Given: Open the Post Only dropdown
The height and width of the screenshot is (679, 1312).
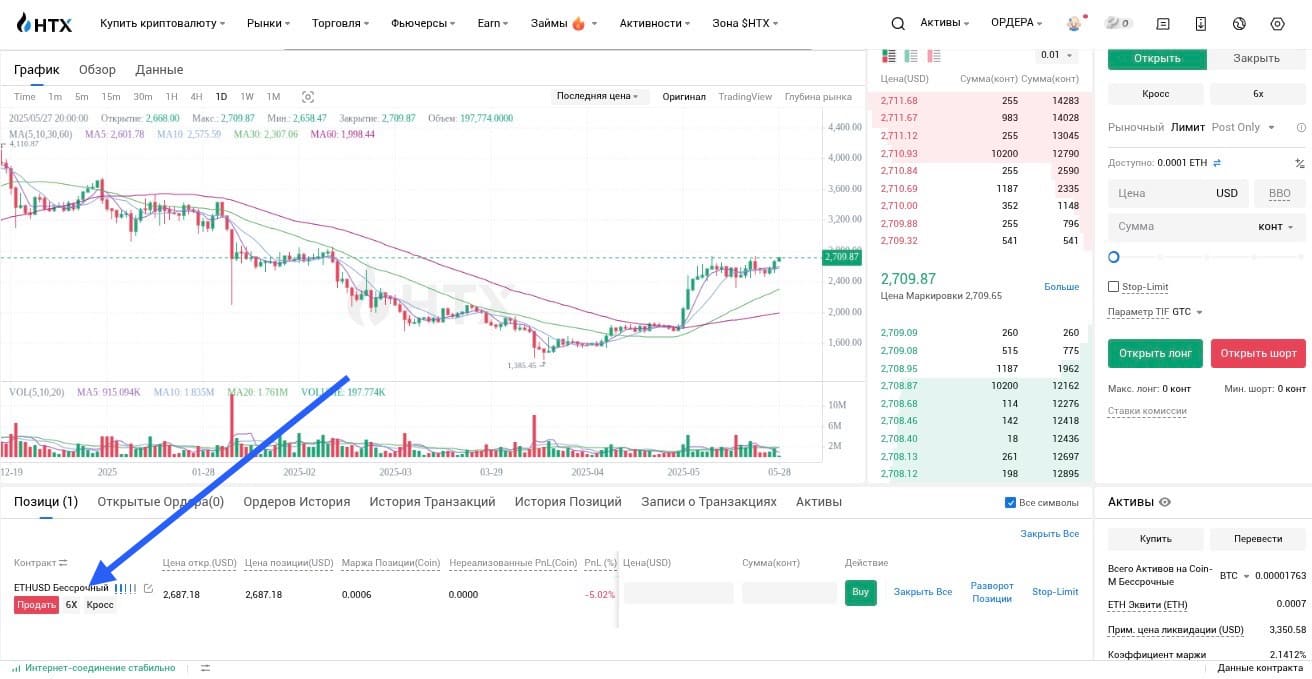Looking at the screenshot, I should (x=1243, y=127).
